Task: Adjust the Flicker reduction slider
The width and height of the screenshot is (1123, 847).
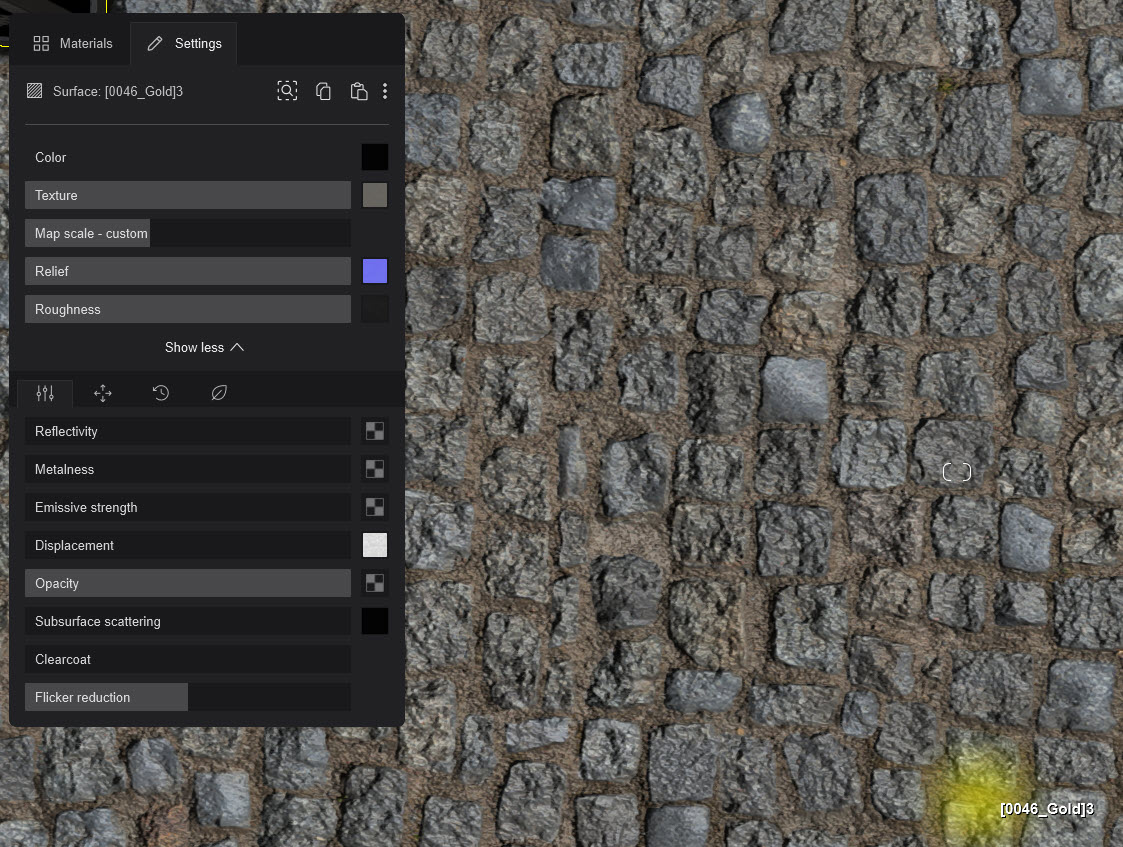Action: coord(188,697)
